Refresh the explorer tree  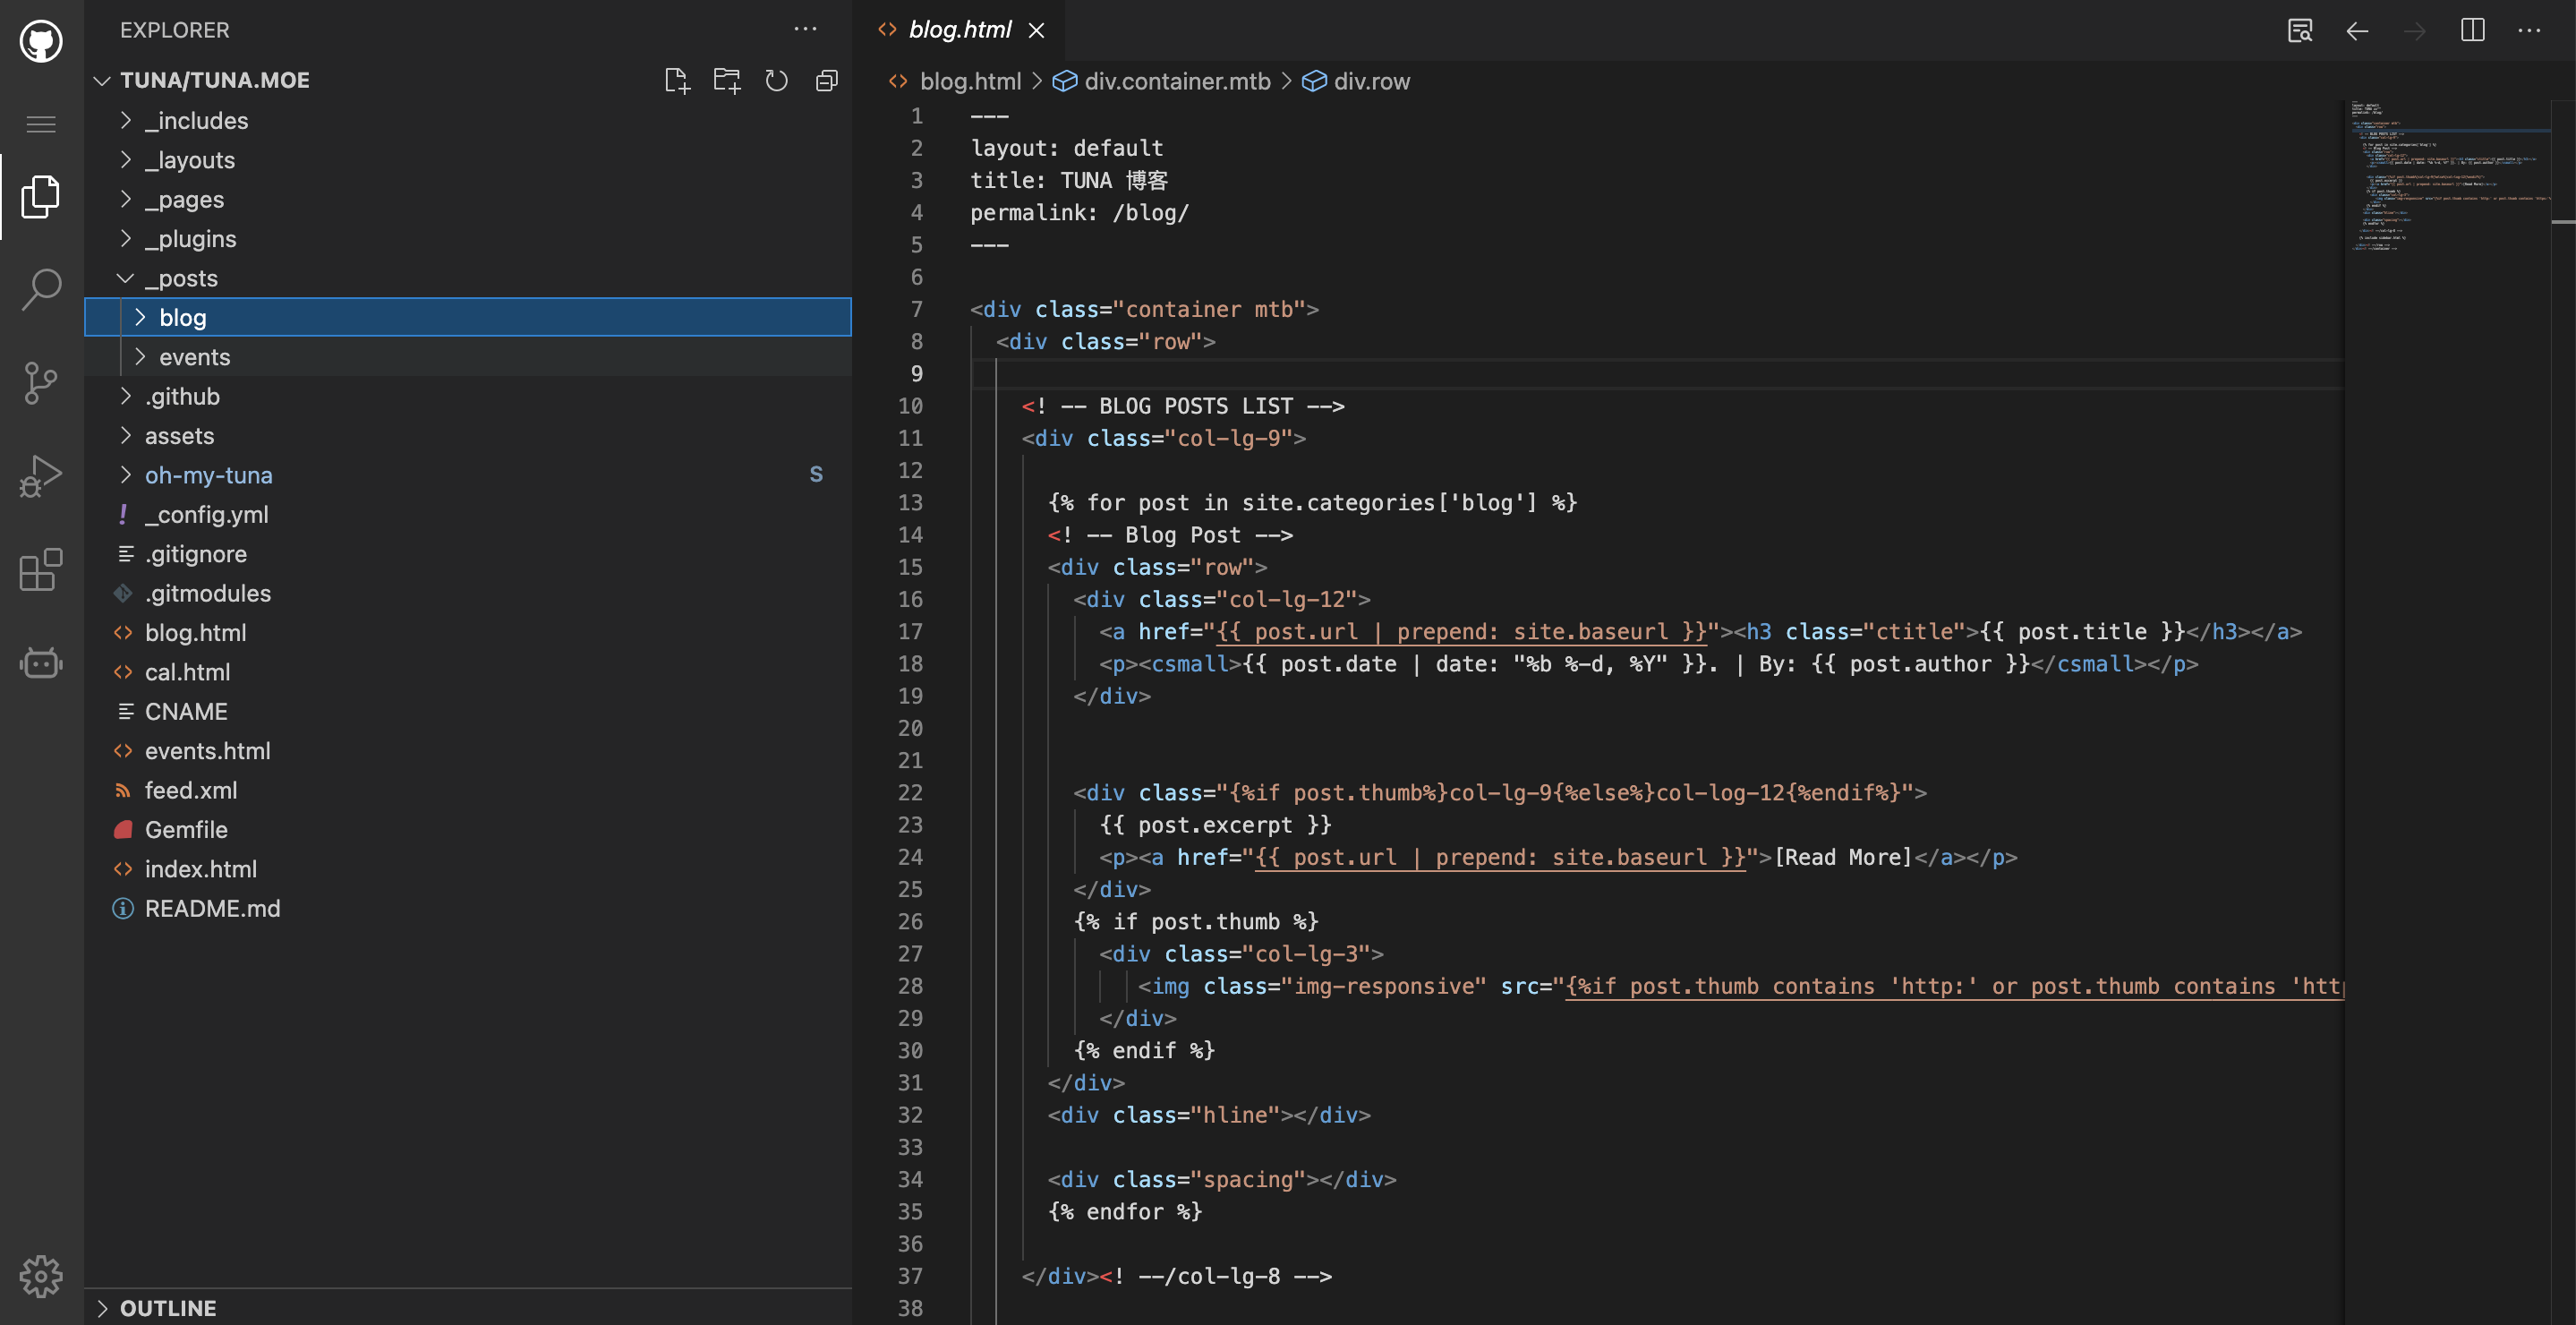(x=777, y=80)
